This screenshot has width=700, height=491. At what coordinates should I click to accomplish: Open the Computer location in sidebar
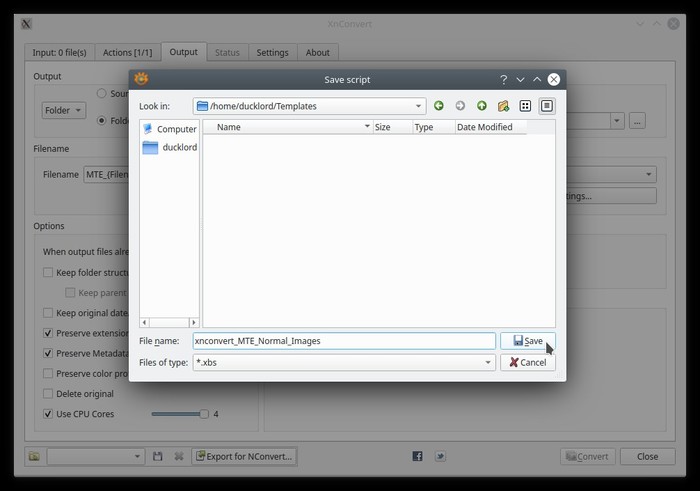tap(170, 129)
